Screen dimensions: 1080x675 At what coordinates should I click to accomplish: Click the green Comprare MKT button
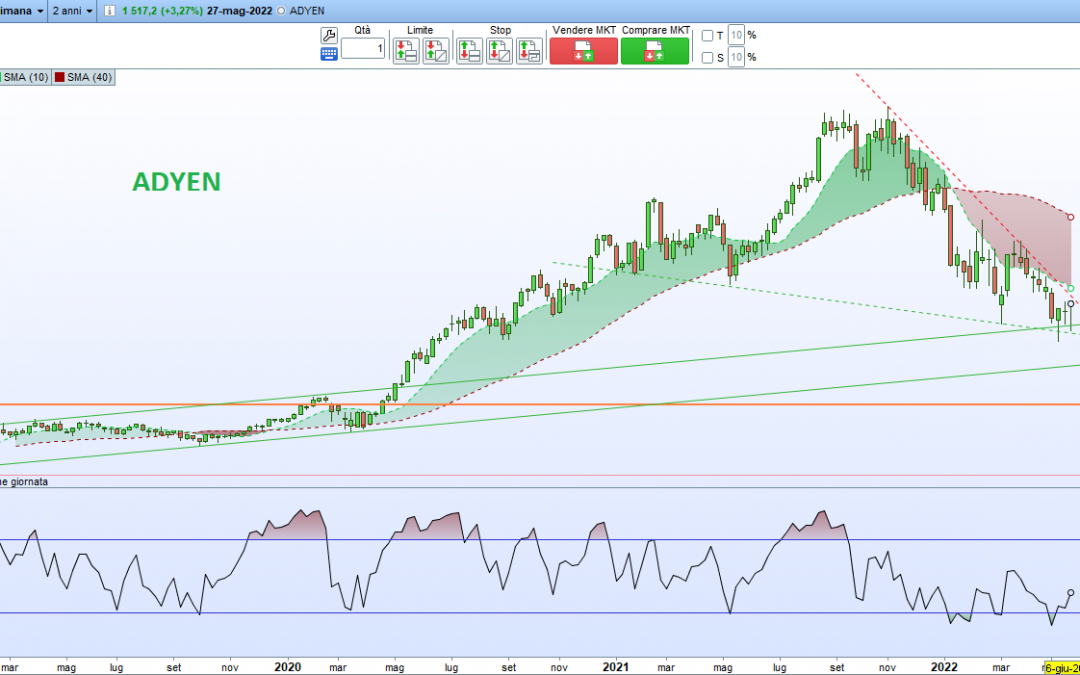point(655,52)
